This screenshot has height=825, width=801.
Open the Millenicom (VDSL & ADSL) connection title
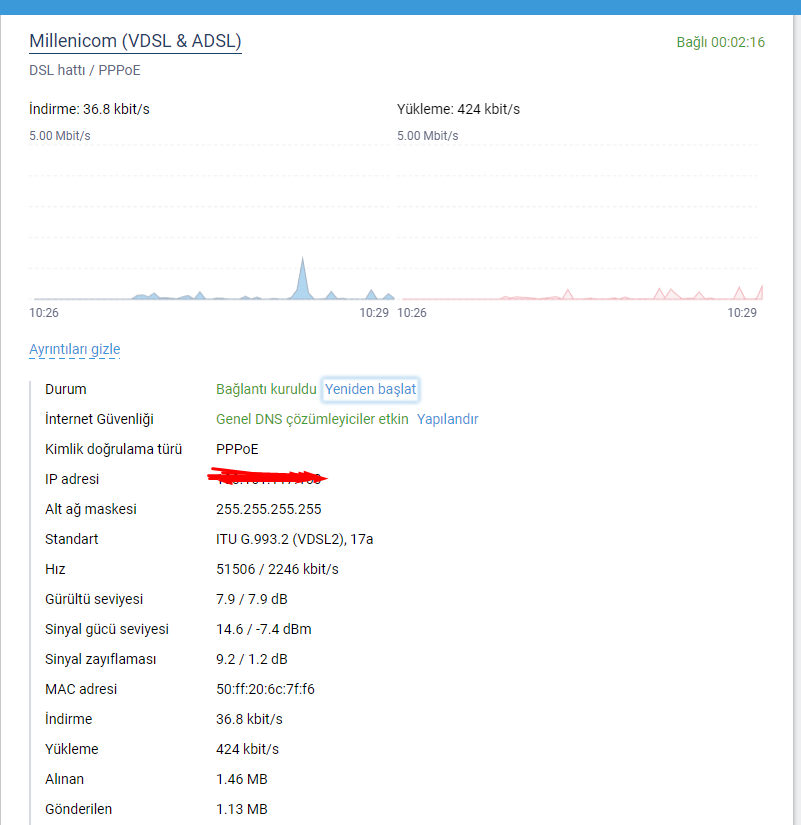[x=135, y=41]
